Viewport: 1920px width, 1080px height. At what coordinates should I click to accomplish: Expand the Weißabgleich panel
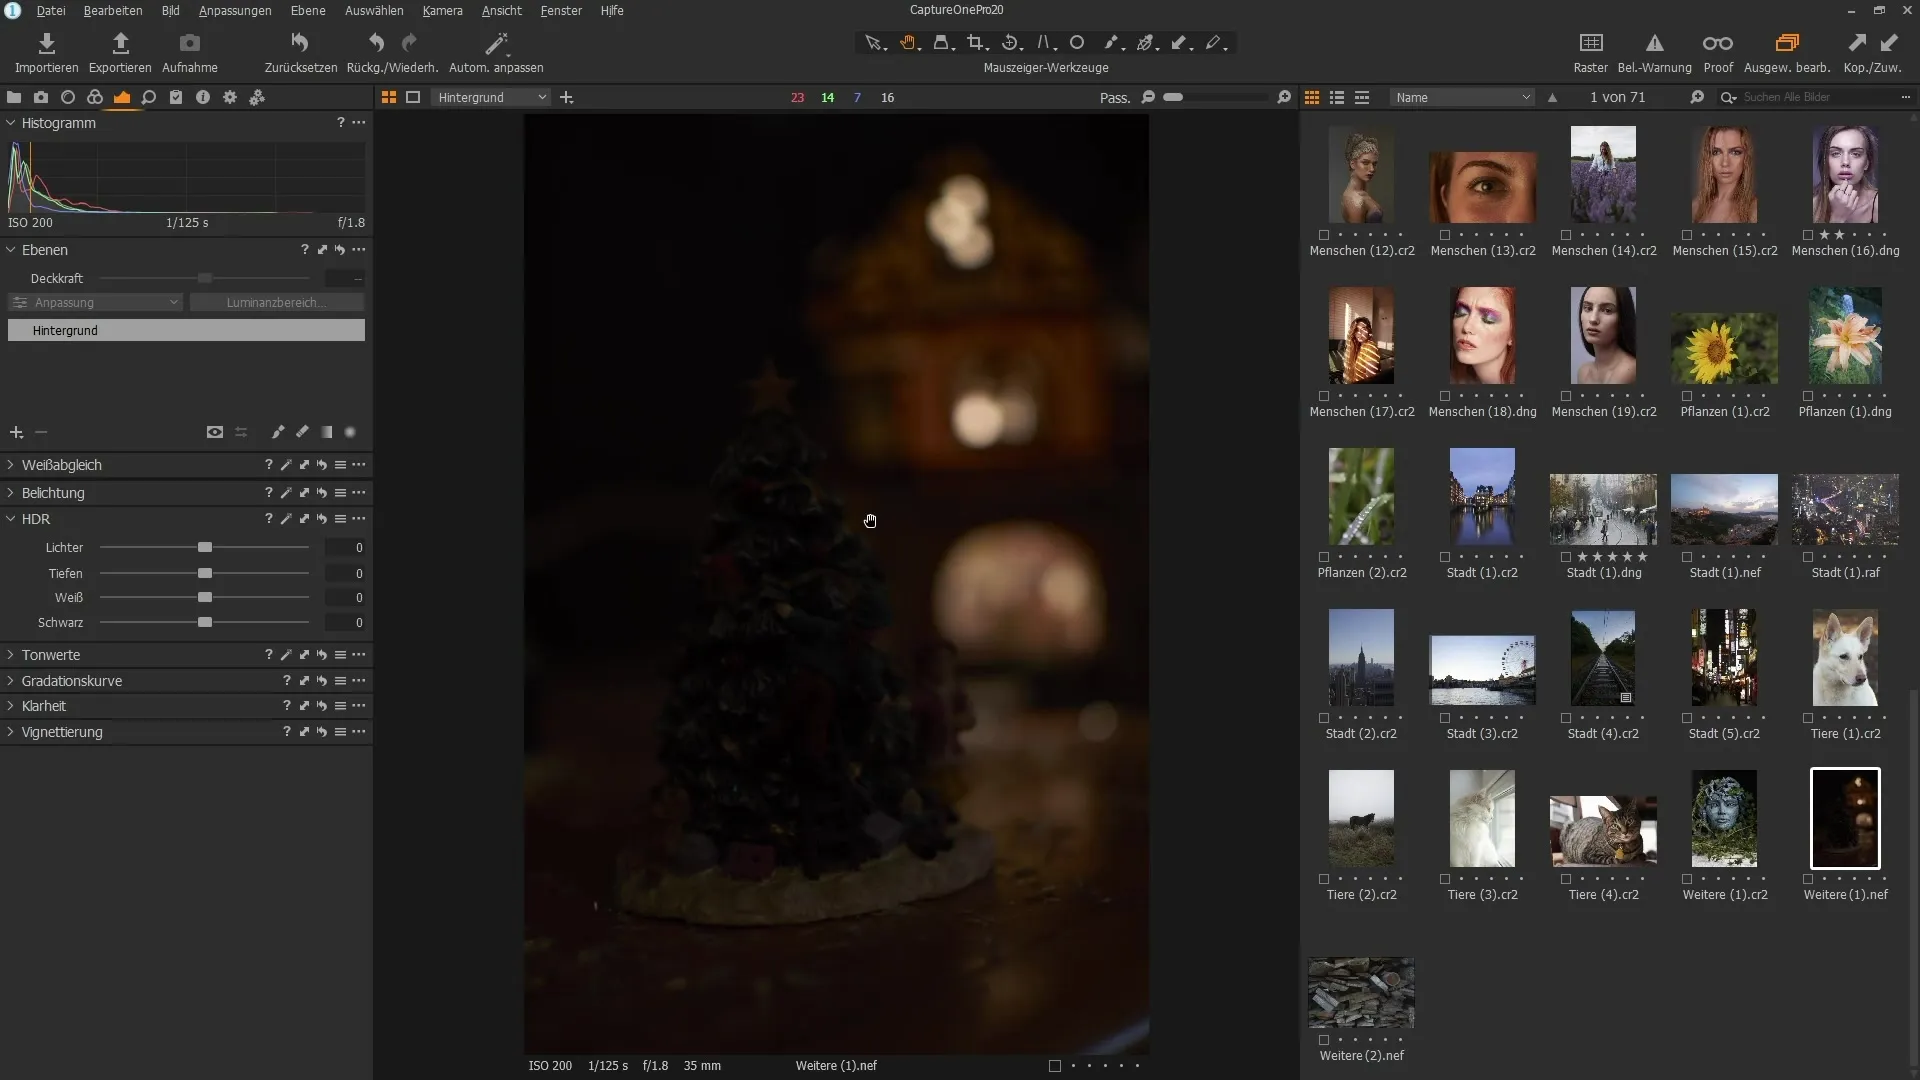click(11, 465)
